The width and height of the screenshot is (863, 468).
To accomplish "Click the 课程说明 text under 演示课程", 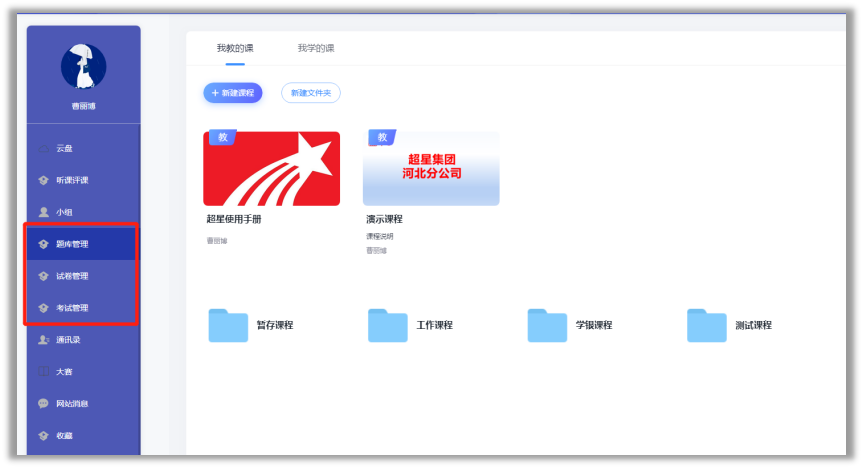I will point(380,236).
